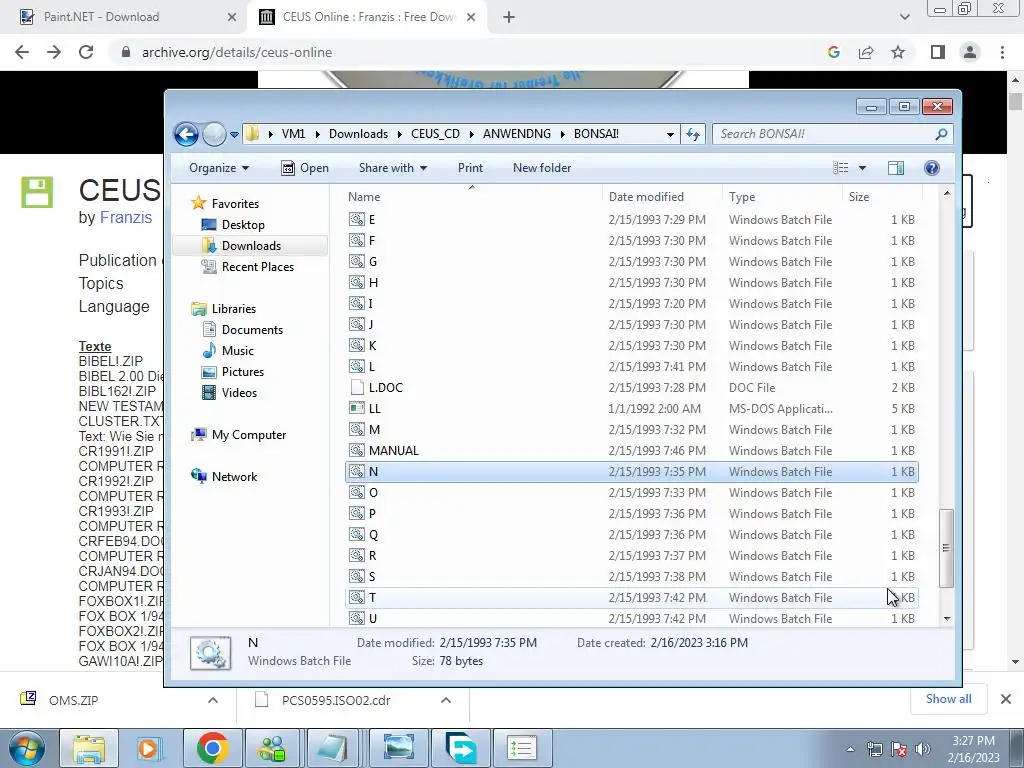Click the Chrome icon in the taskbar

[x=212, y=748]
